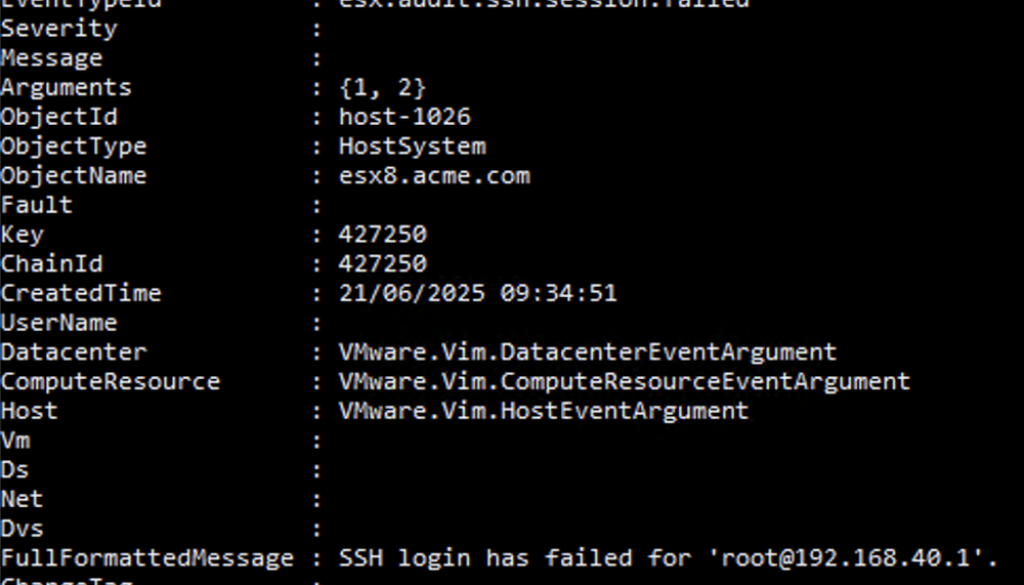Click the Message property label
Viewport: 1024px width, 585px height.
[x=51, y=59]
